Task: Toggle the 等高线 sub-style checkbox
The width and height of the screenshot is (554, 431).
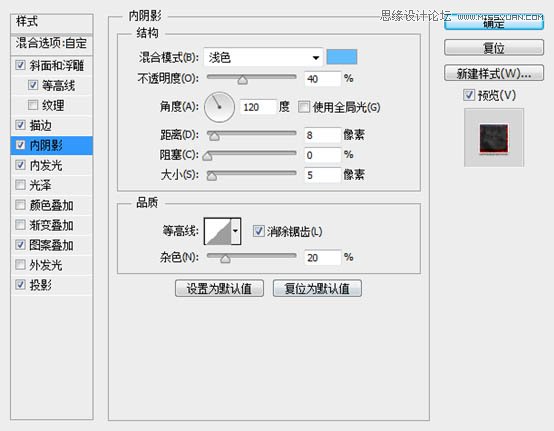Action: 33,85
